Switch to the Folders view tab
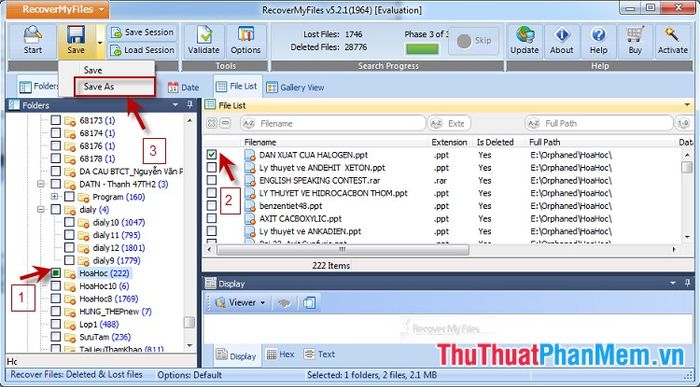The width and height of the screenshot is (700, 387). pos(38,86)
